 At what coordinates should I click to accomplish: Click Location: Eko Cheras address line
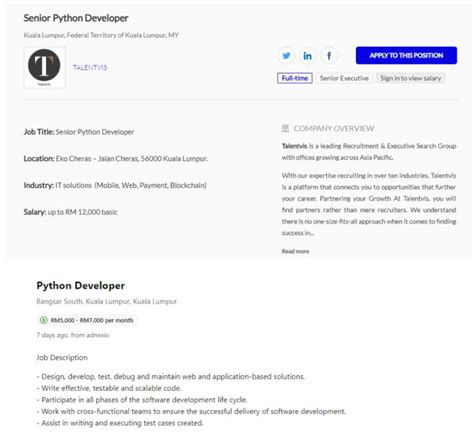116,159
